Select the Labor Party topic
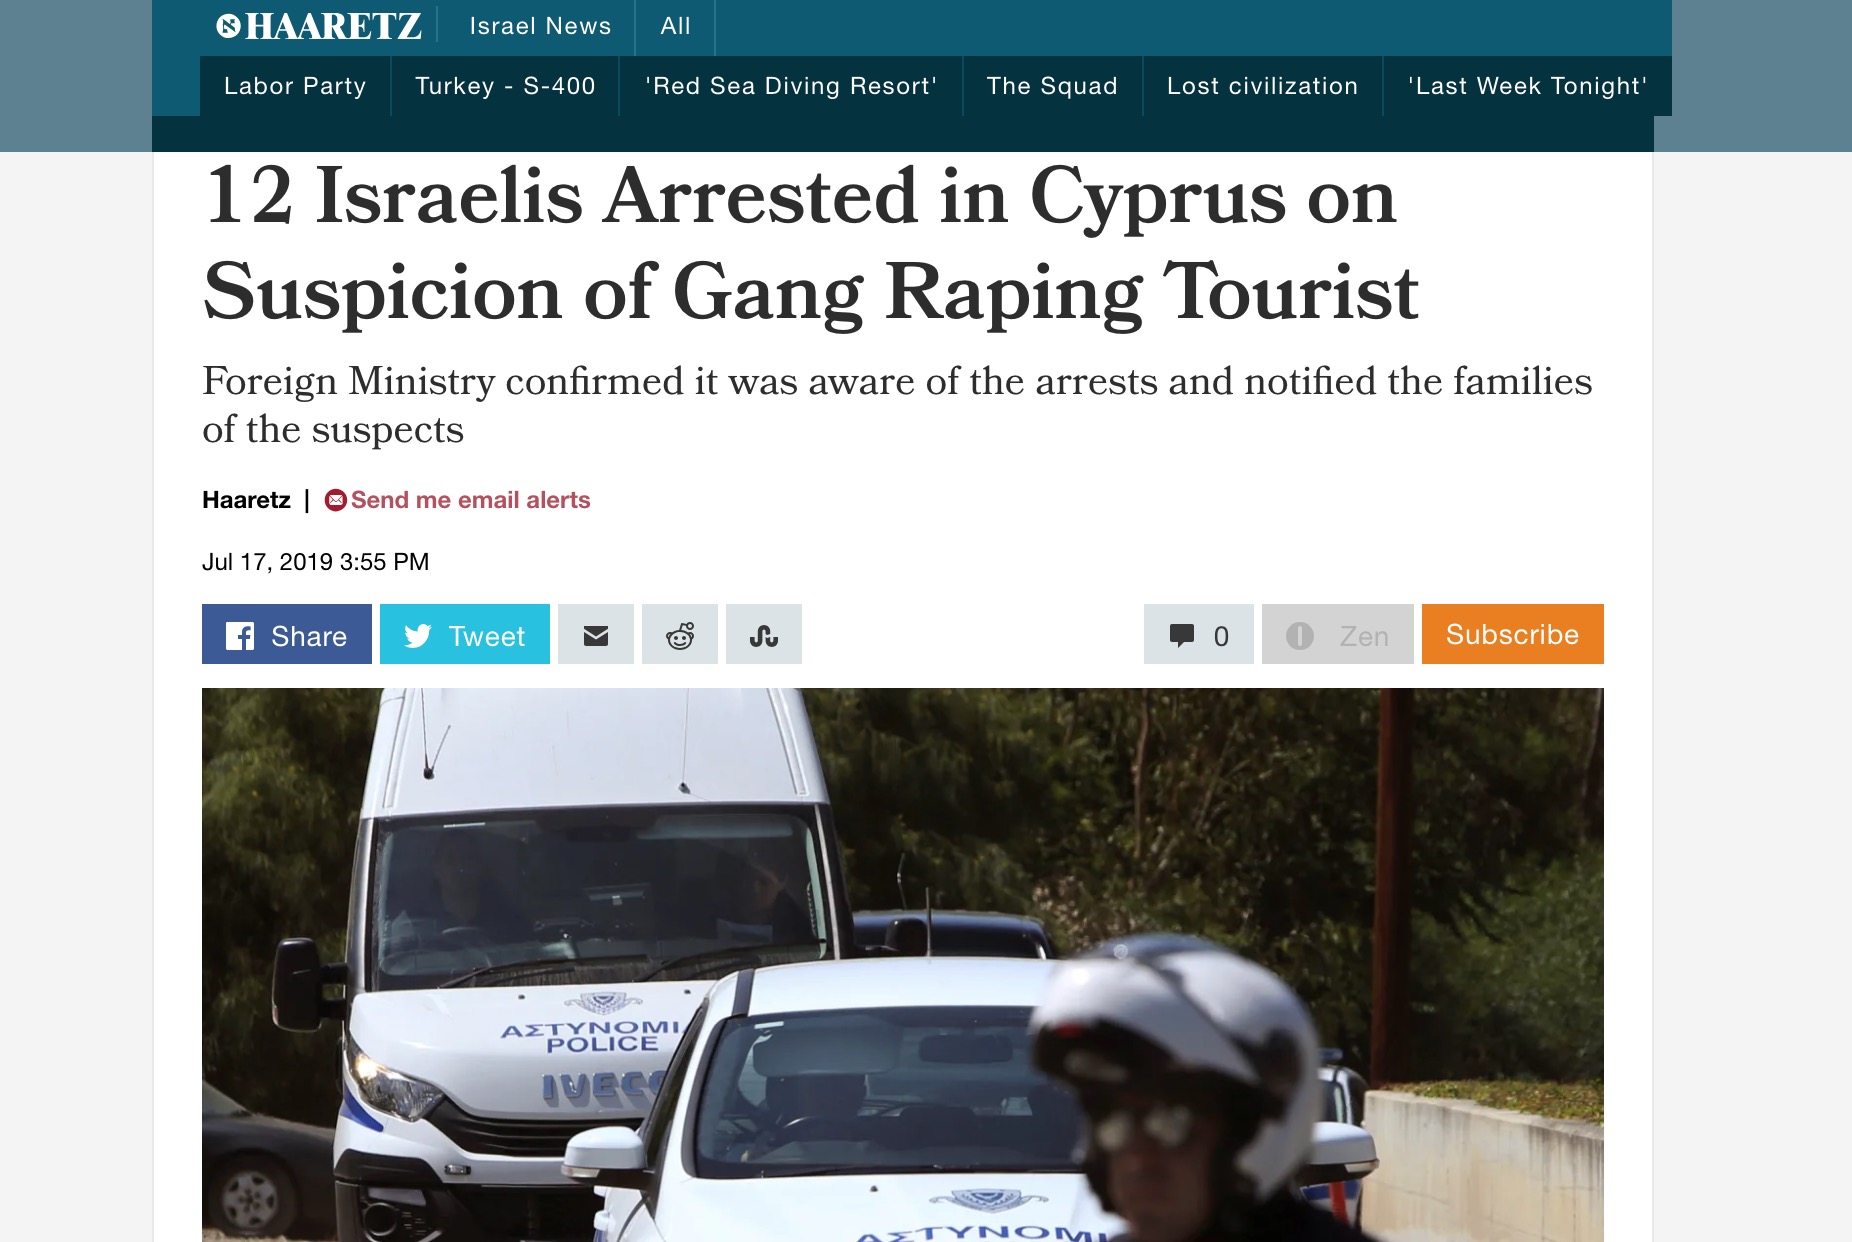The width and height of the screenshot is (1852, 1242). (295, 86)
